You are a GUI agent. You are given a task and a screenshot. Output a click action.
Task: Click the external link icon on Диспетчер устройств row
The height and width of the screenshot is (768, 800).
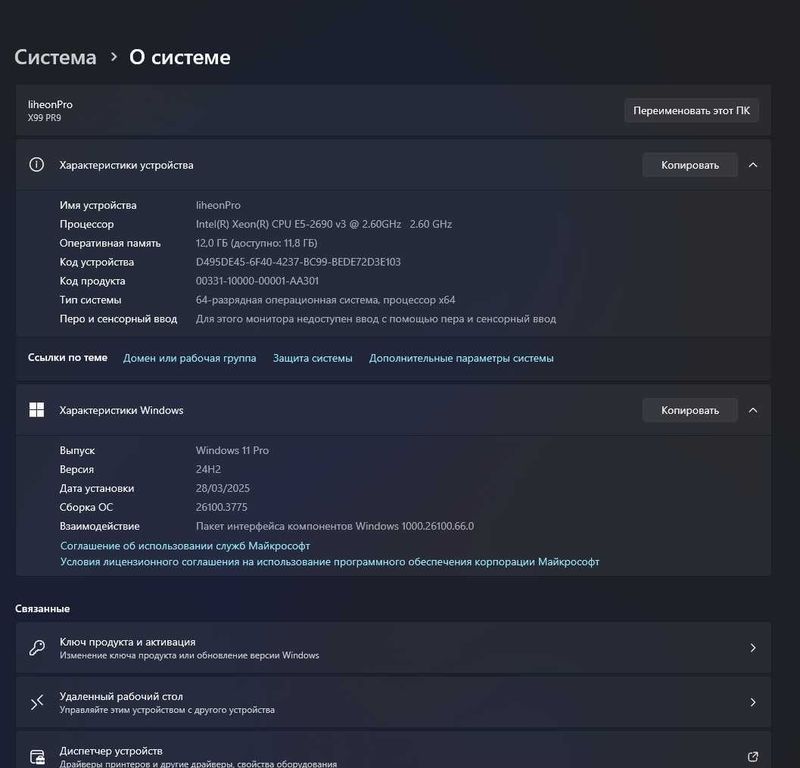[x=753, y=756]
